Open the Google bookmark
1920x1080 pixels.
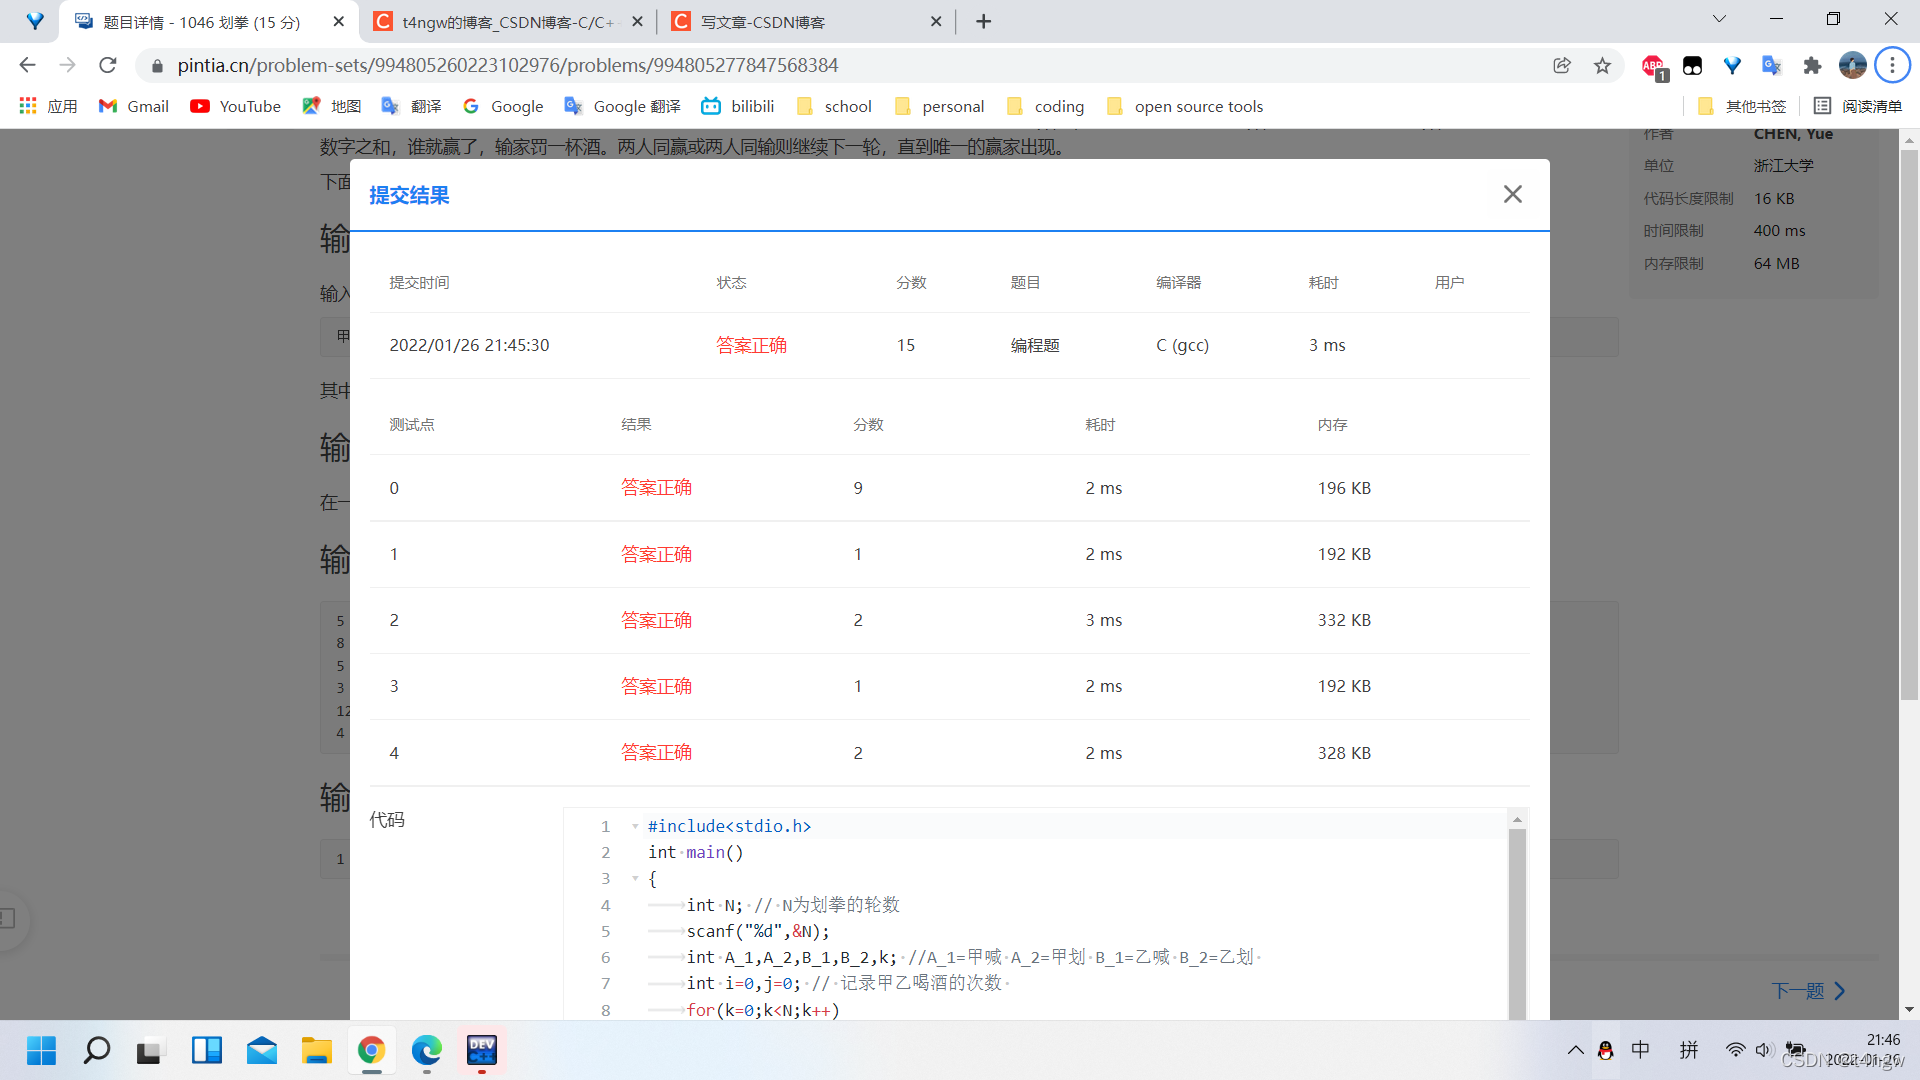(x=503, y=106)
